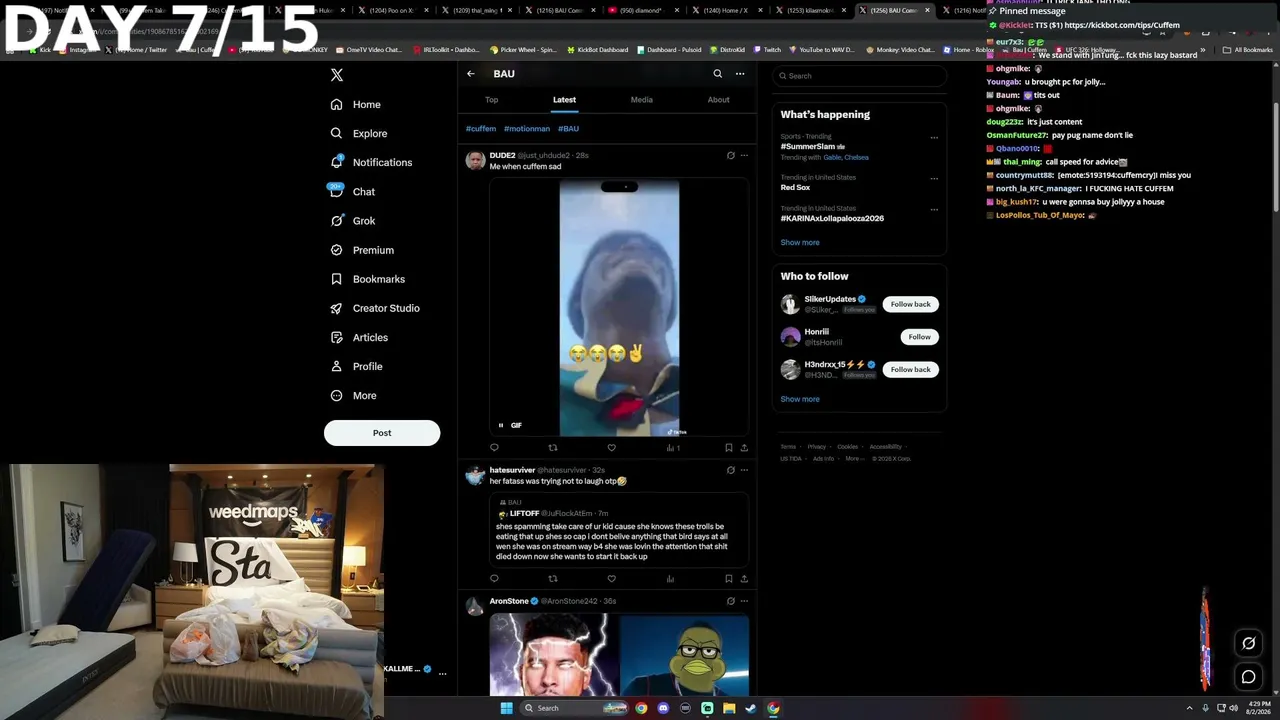Ask Grok about AronStone's post
1280x720 pixels.
(731, 601)
